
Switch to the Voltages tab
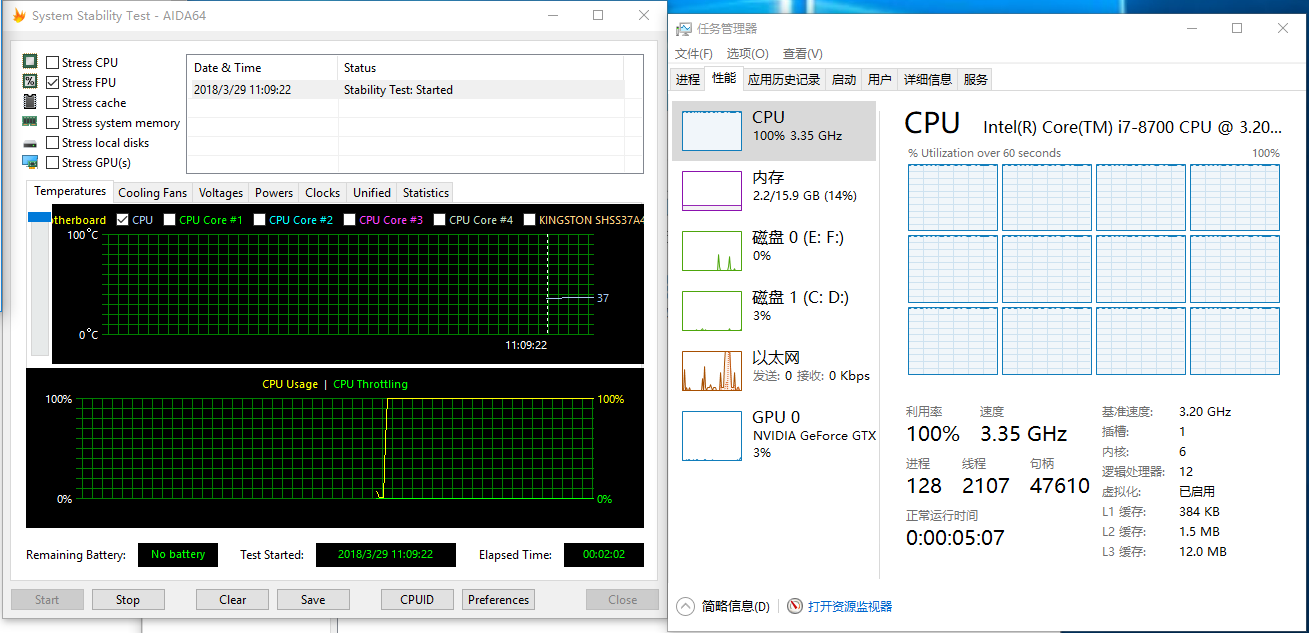click(x=220, y=192)
